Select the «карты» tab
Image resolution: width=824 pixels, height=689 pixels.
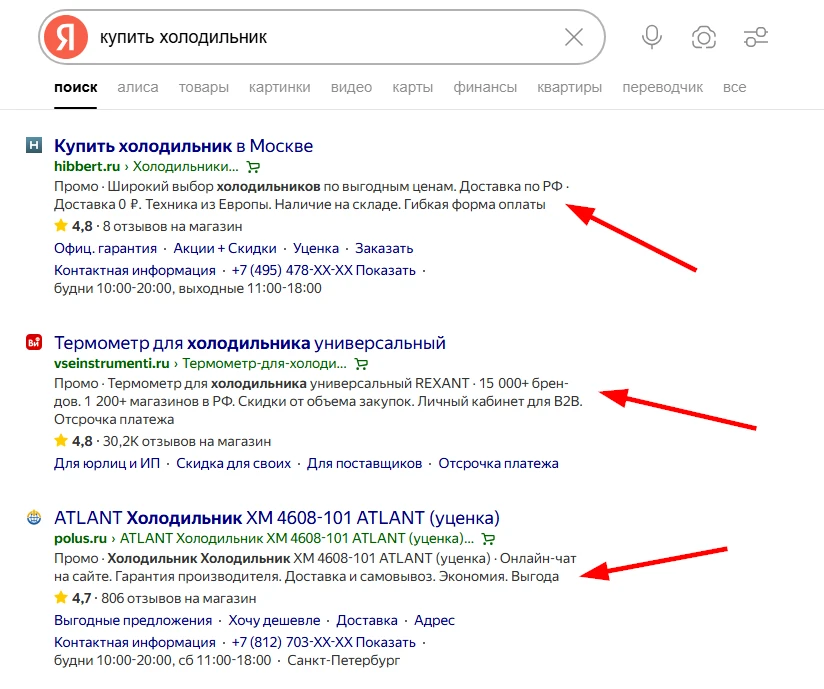(x=412, y=87)
